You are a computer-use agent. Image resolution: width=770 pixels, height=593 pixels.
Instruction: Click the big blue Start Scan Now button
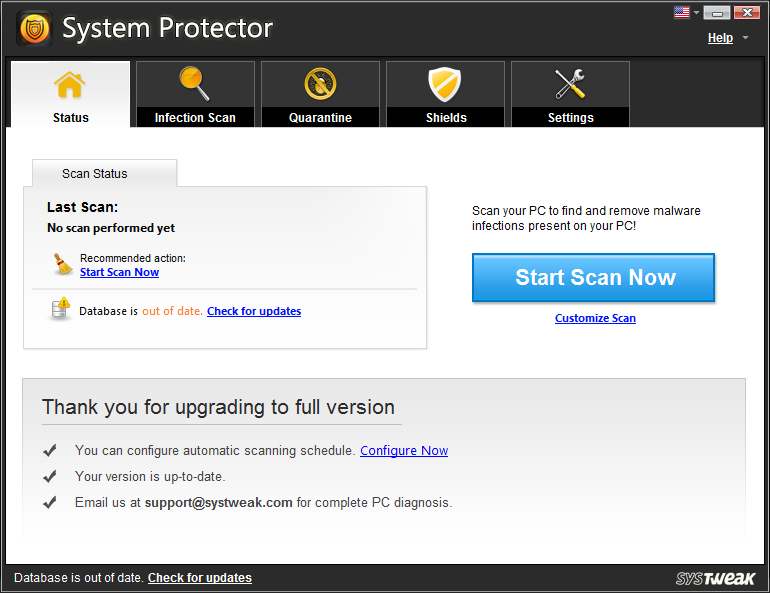coord(593,277)
